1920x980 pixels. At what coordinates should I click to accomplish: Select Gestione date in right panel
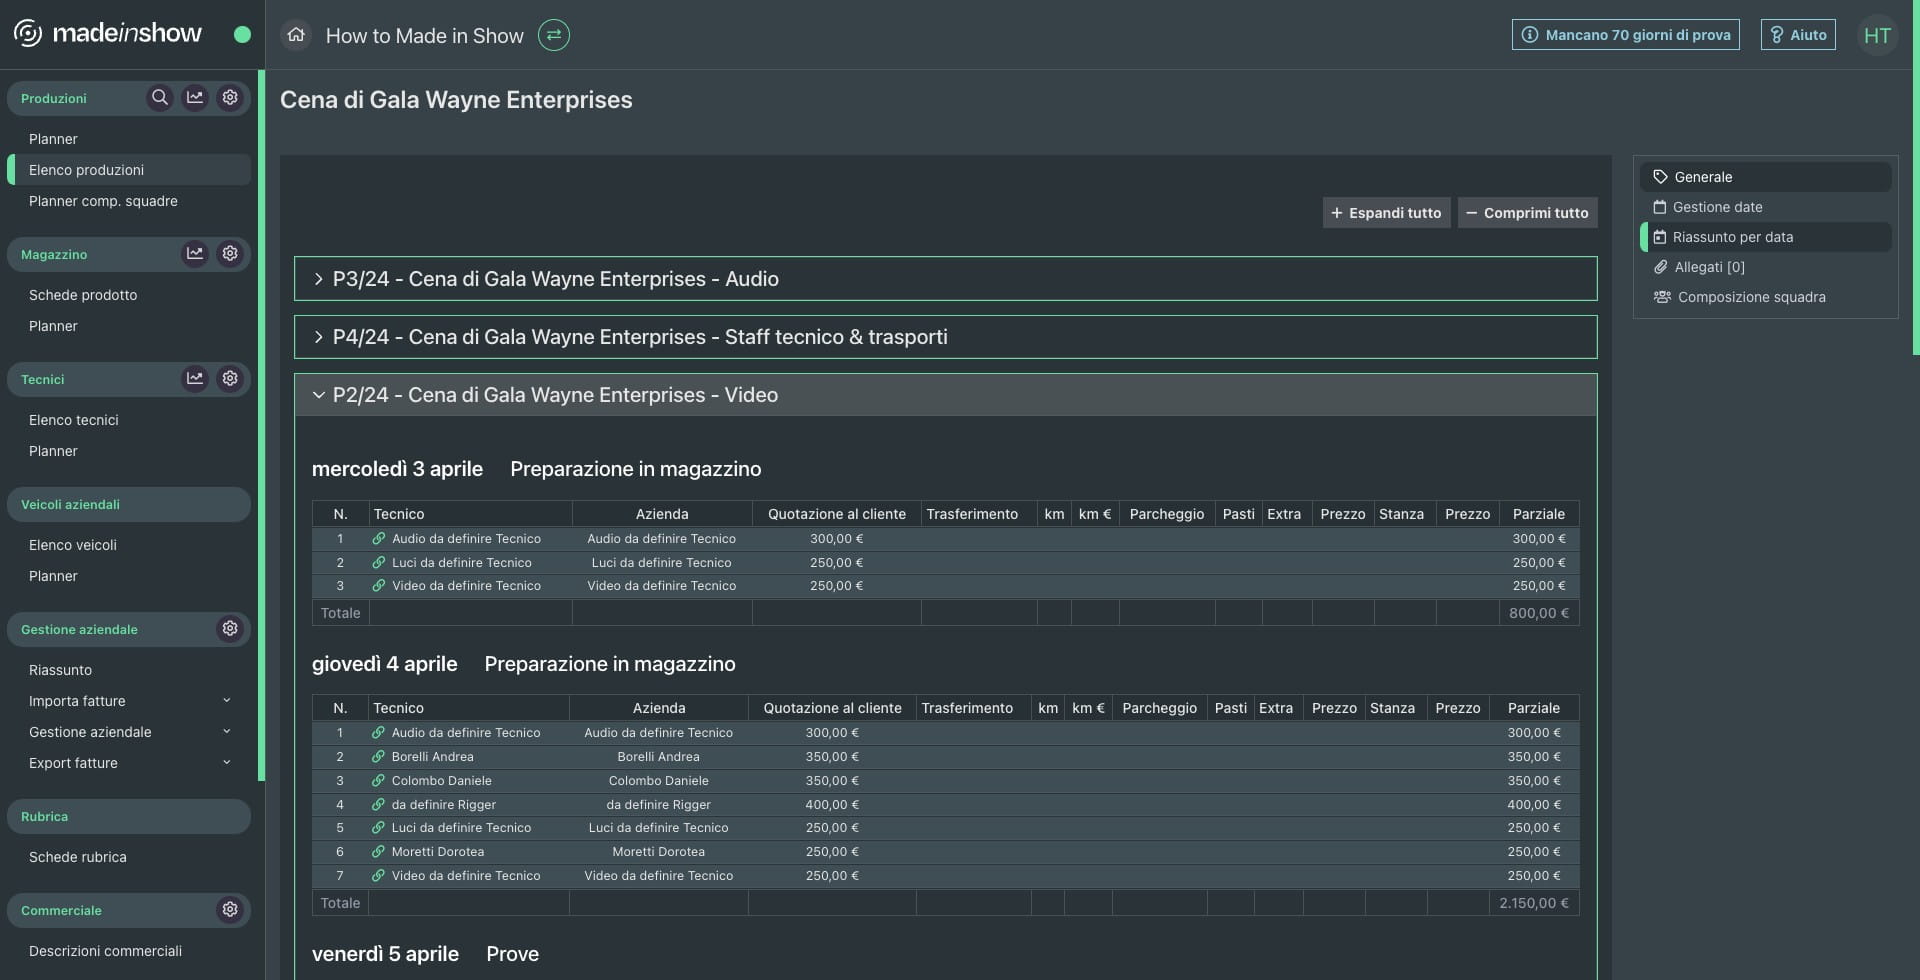(1766, 207)
